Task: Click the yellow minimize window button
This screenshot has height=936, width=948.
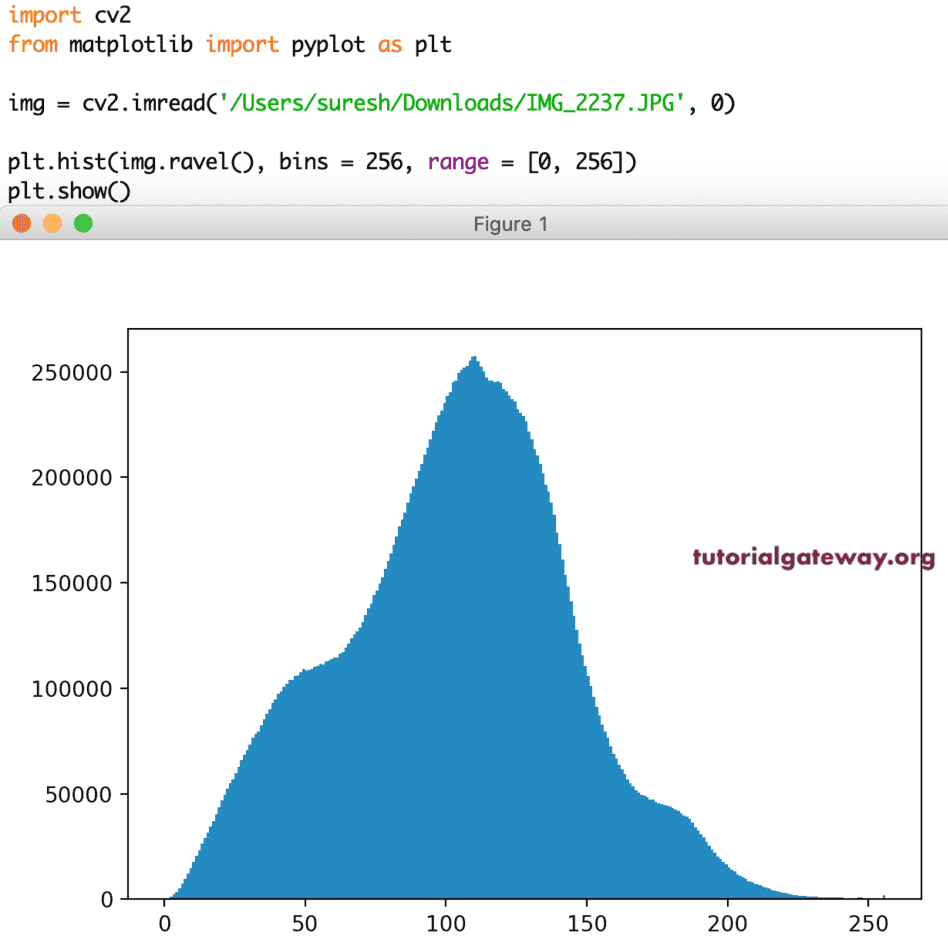Action: pyautogui.click(x=53, y=224)
